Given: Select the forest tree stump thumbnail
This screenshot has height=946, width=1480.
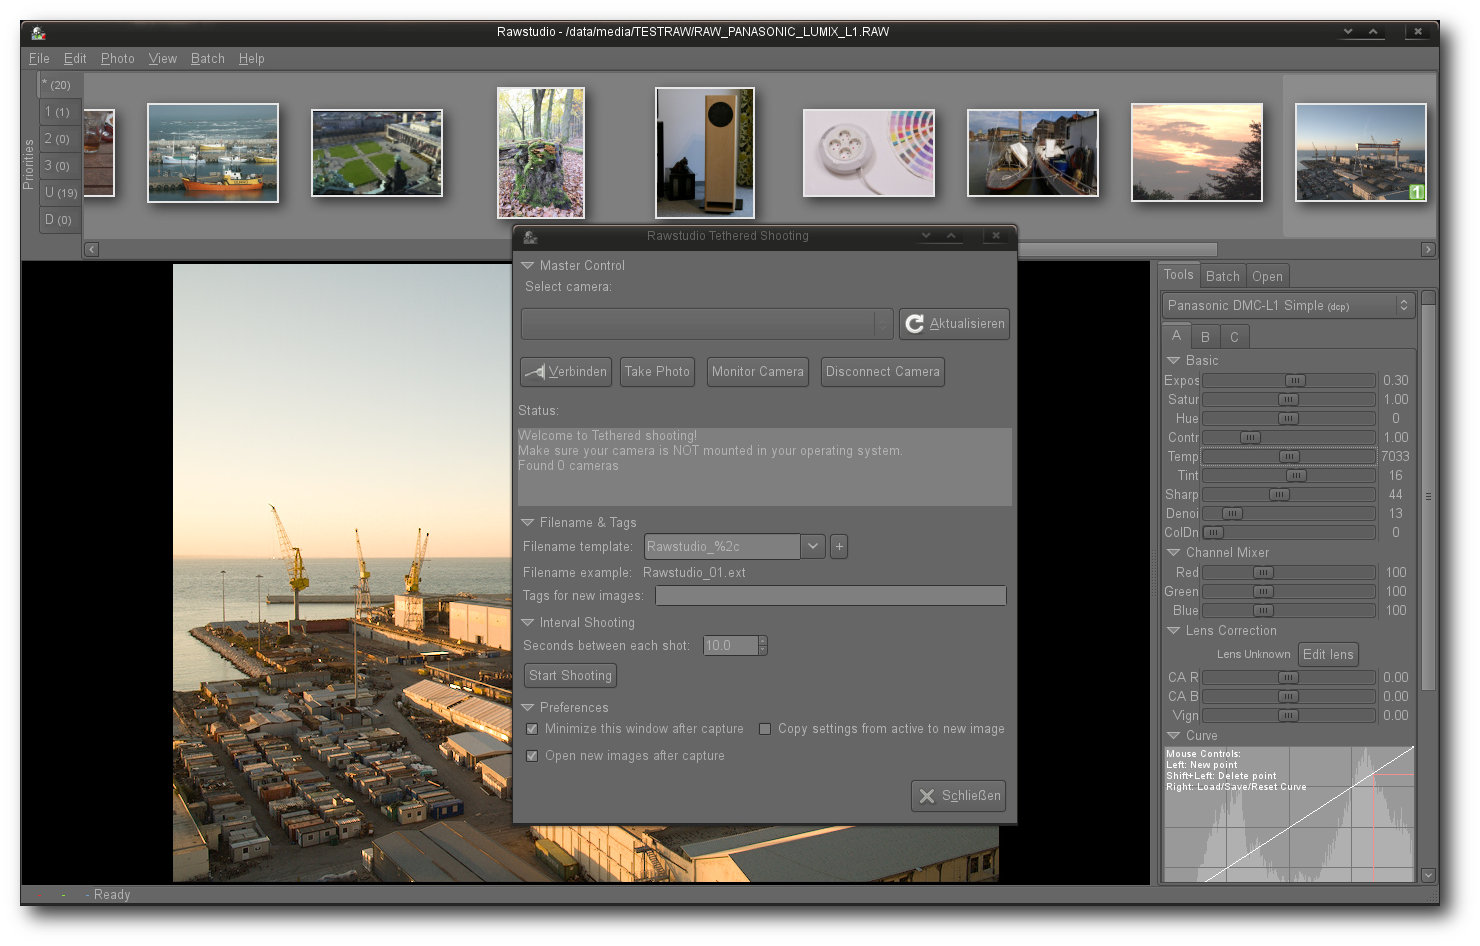Looking at the screenshot, I should point(541,153).
